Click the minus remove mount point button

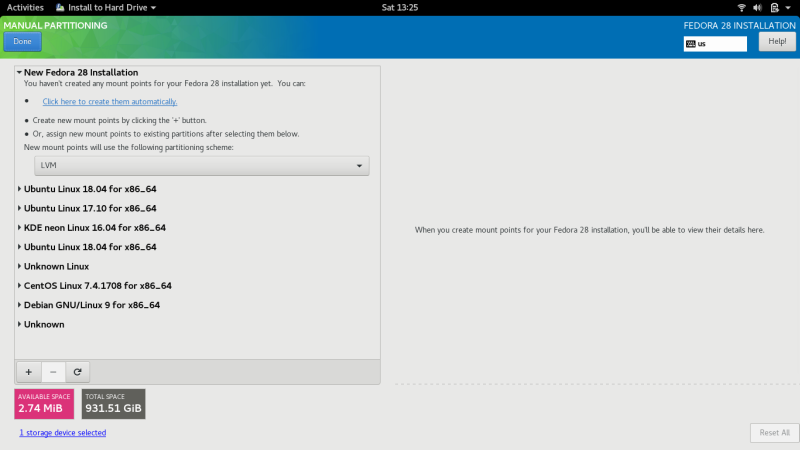[53, 372]
